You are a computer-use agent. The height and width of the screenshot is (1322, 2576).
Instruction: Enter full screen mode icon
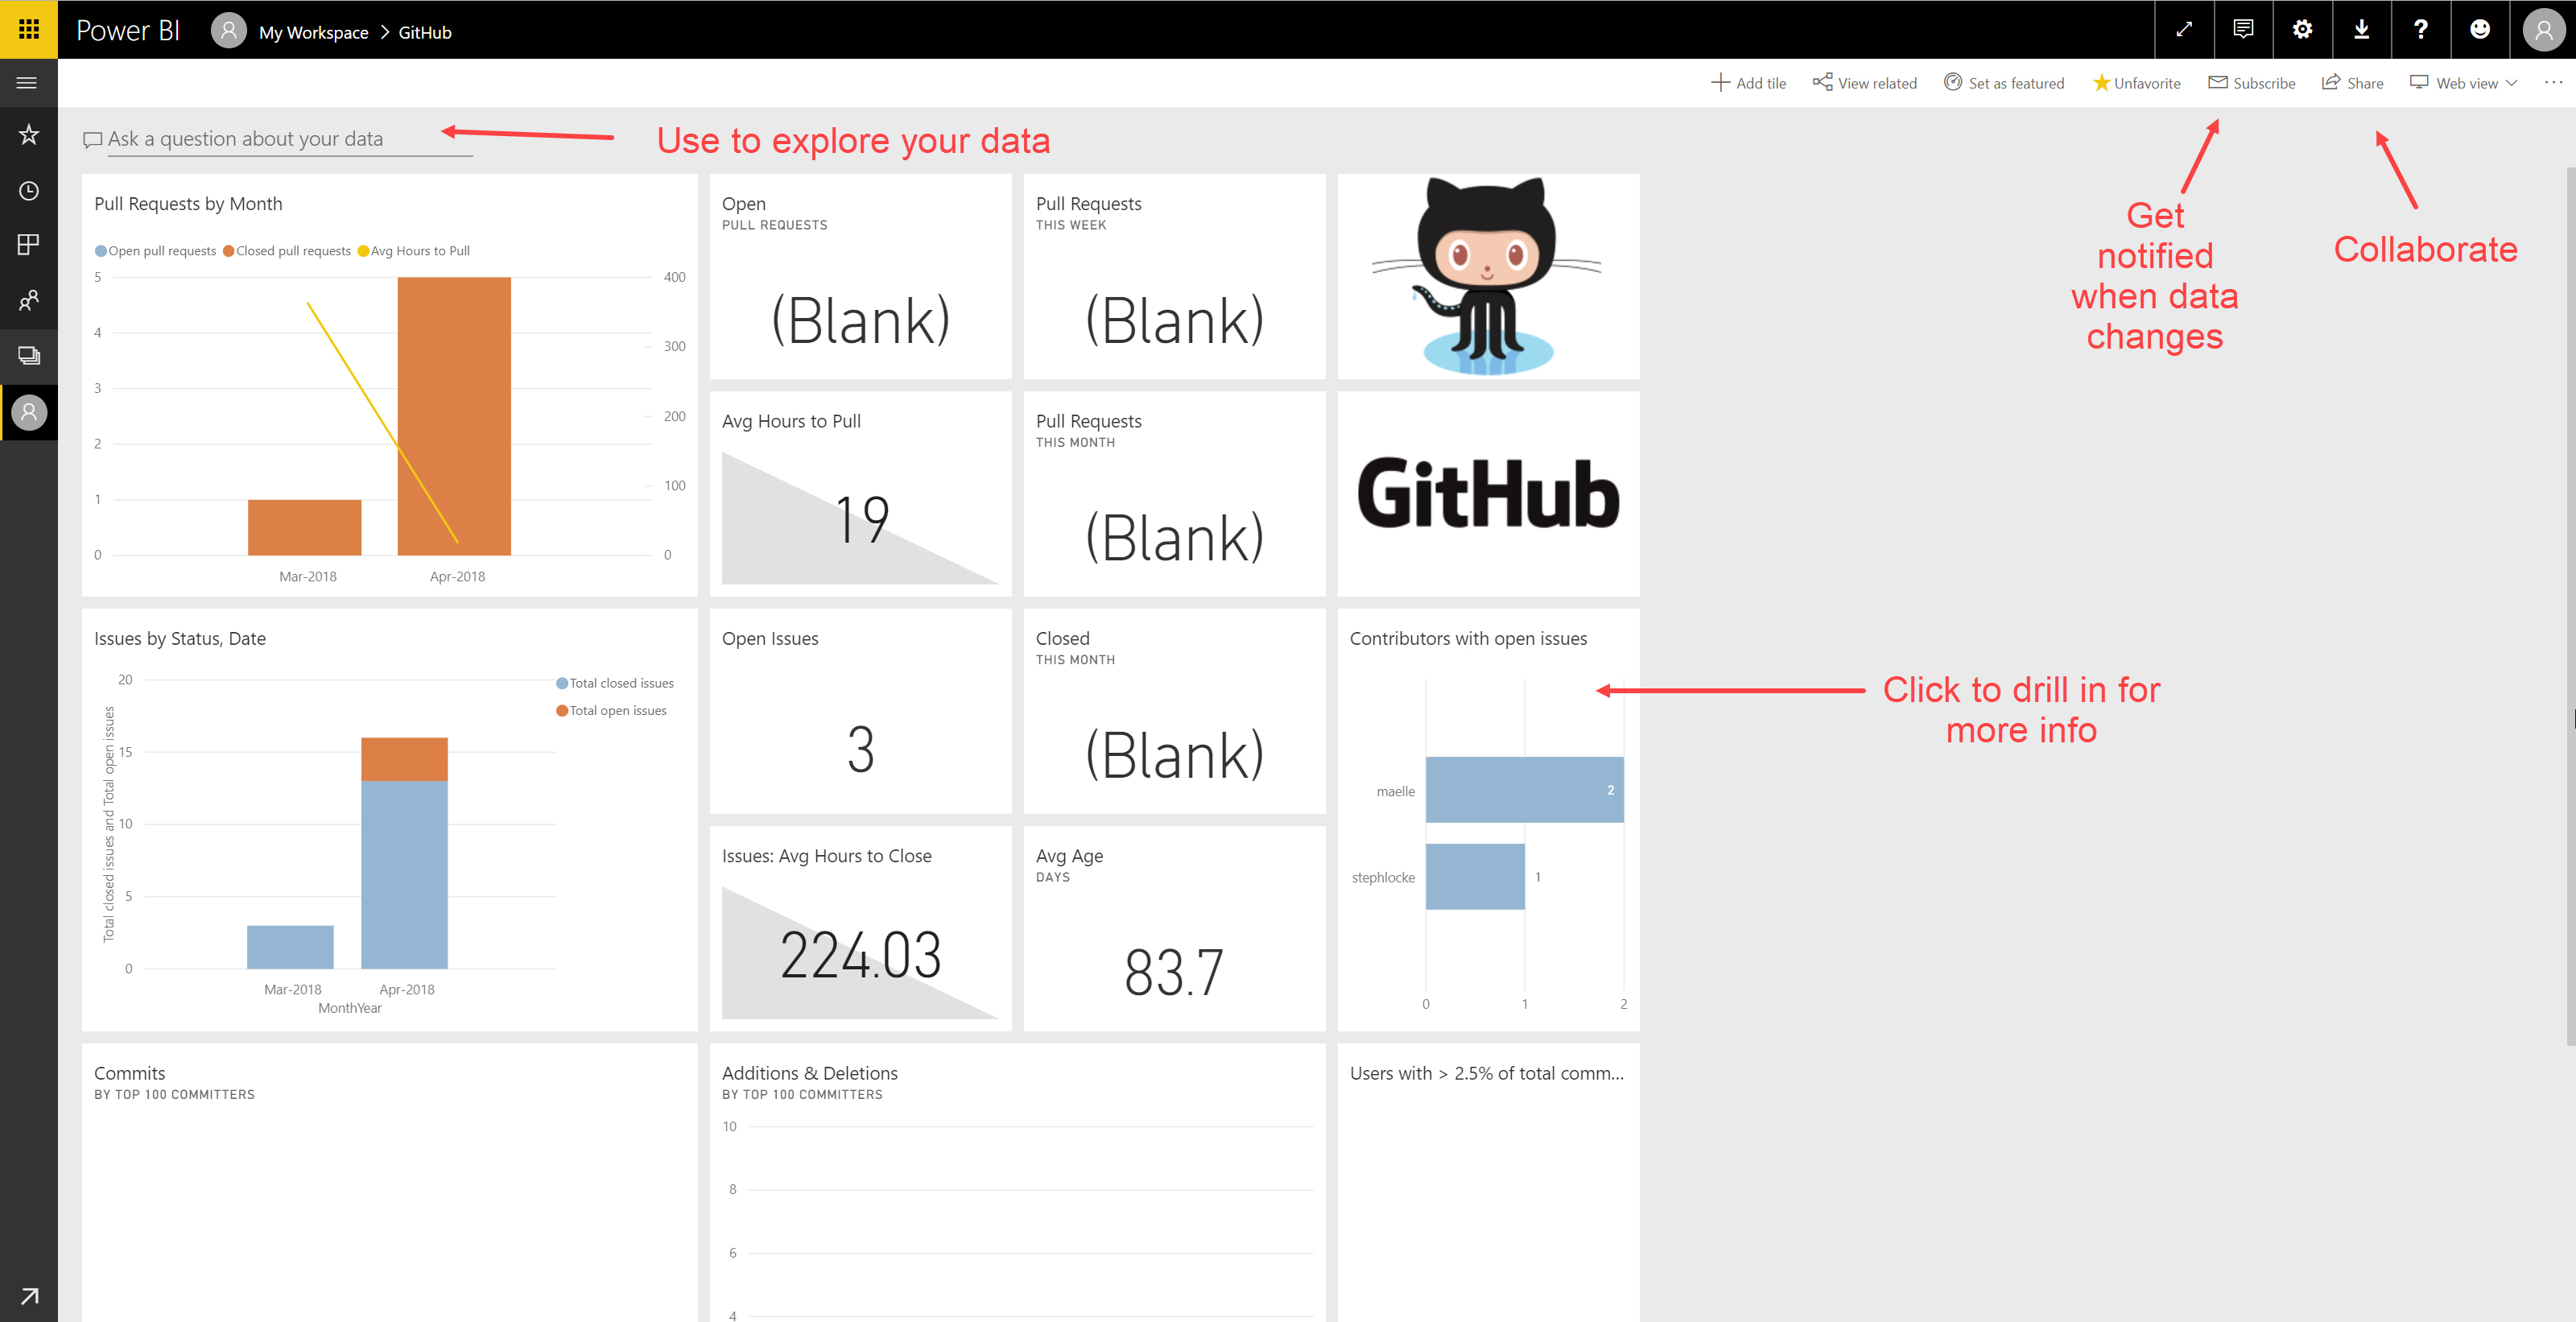point(2184,29)
